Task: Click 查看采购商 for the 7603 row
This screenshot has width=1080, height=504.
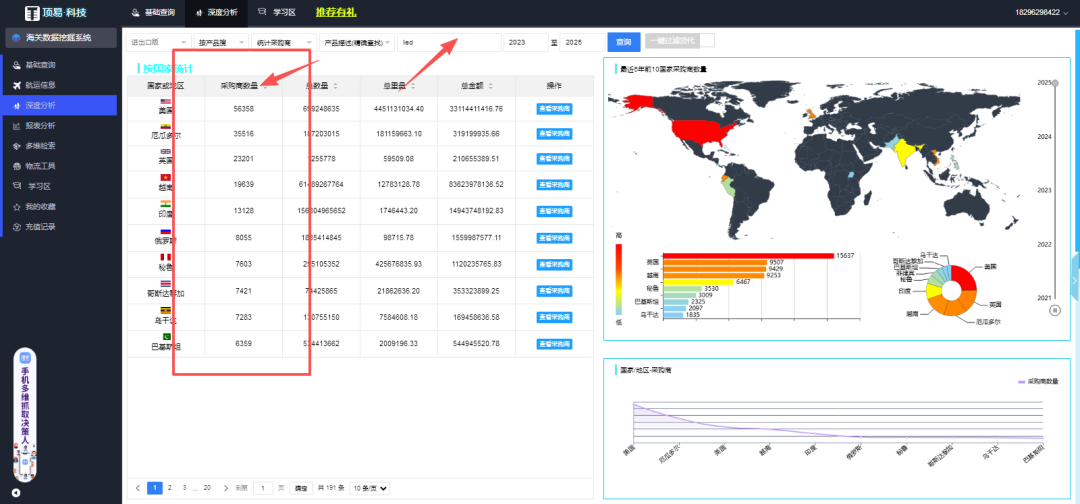Action: click(554, 264)
